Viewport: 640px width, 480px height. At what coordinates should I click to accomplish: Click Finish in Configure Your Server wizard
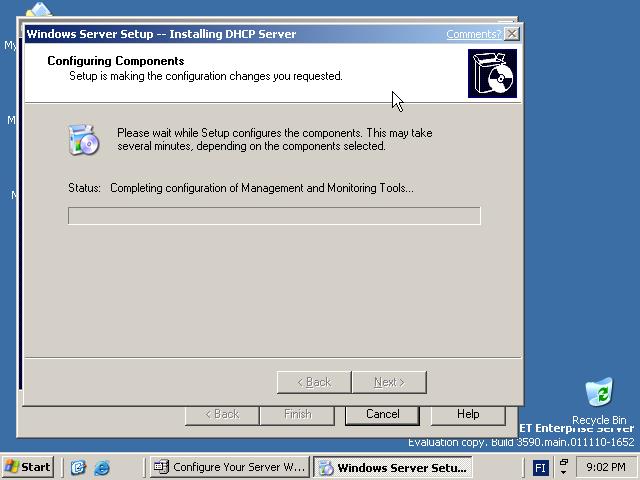(298, 414)
